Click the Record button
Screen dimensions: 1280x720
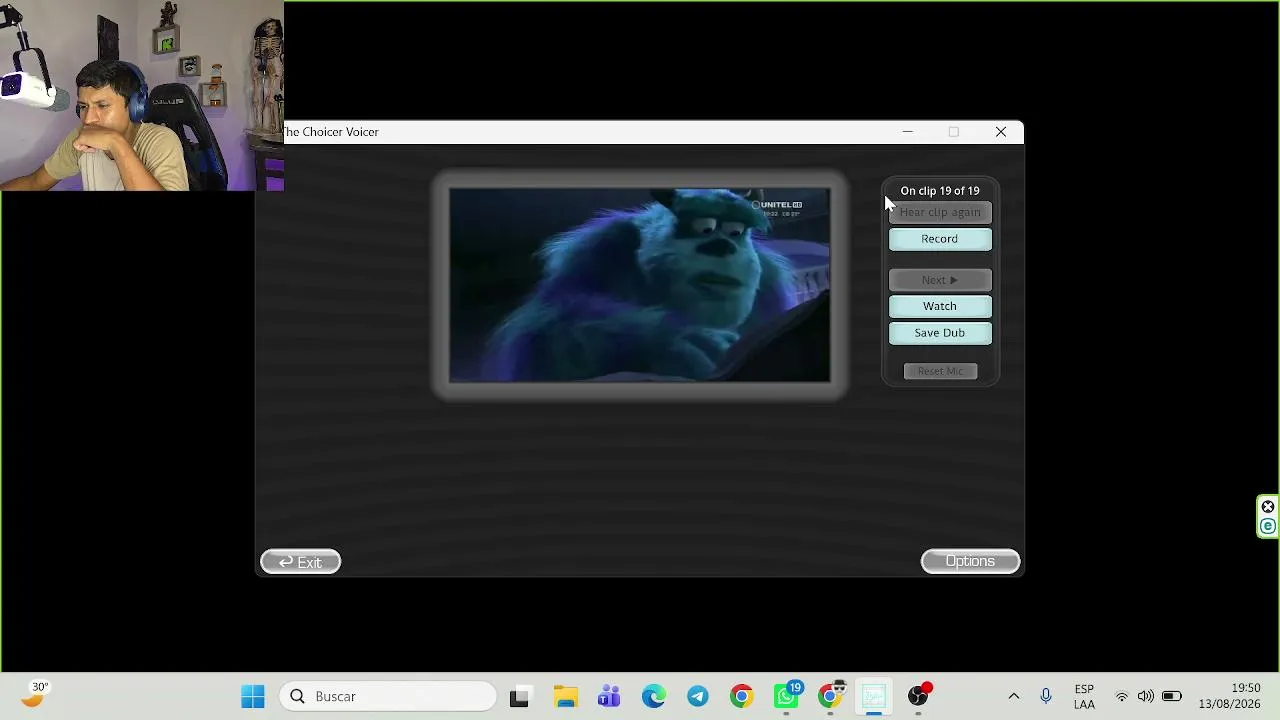pyautogui.click(x=940, y=239)
